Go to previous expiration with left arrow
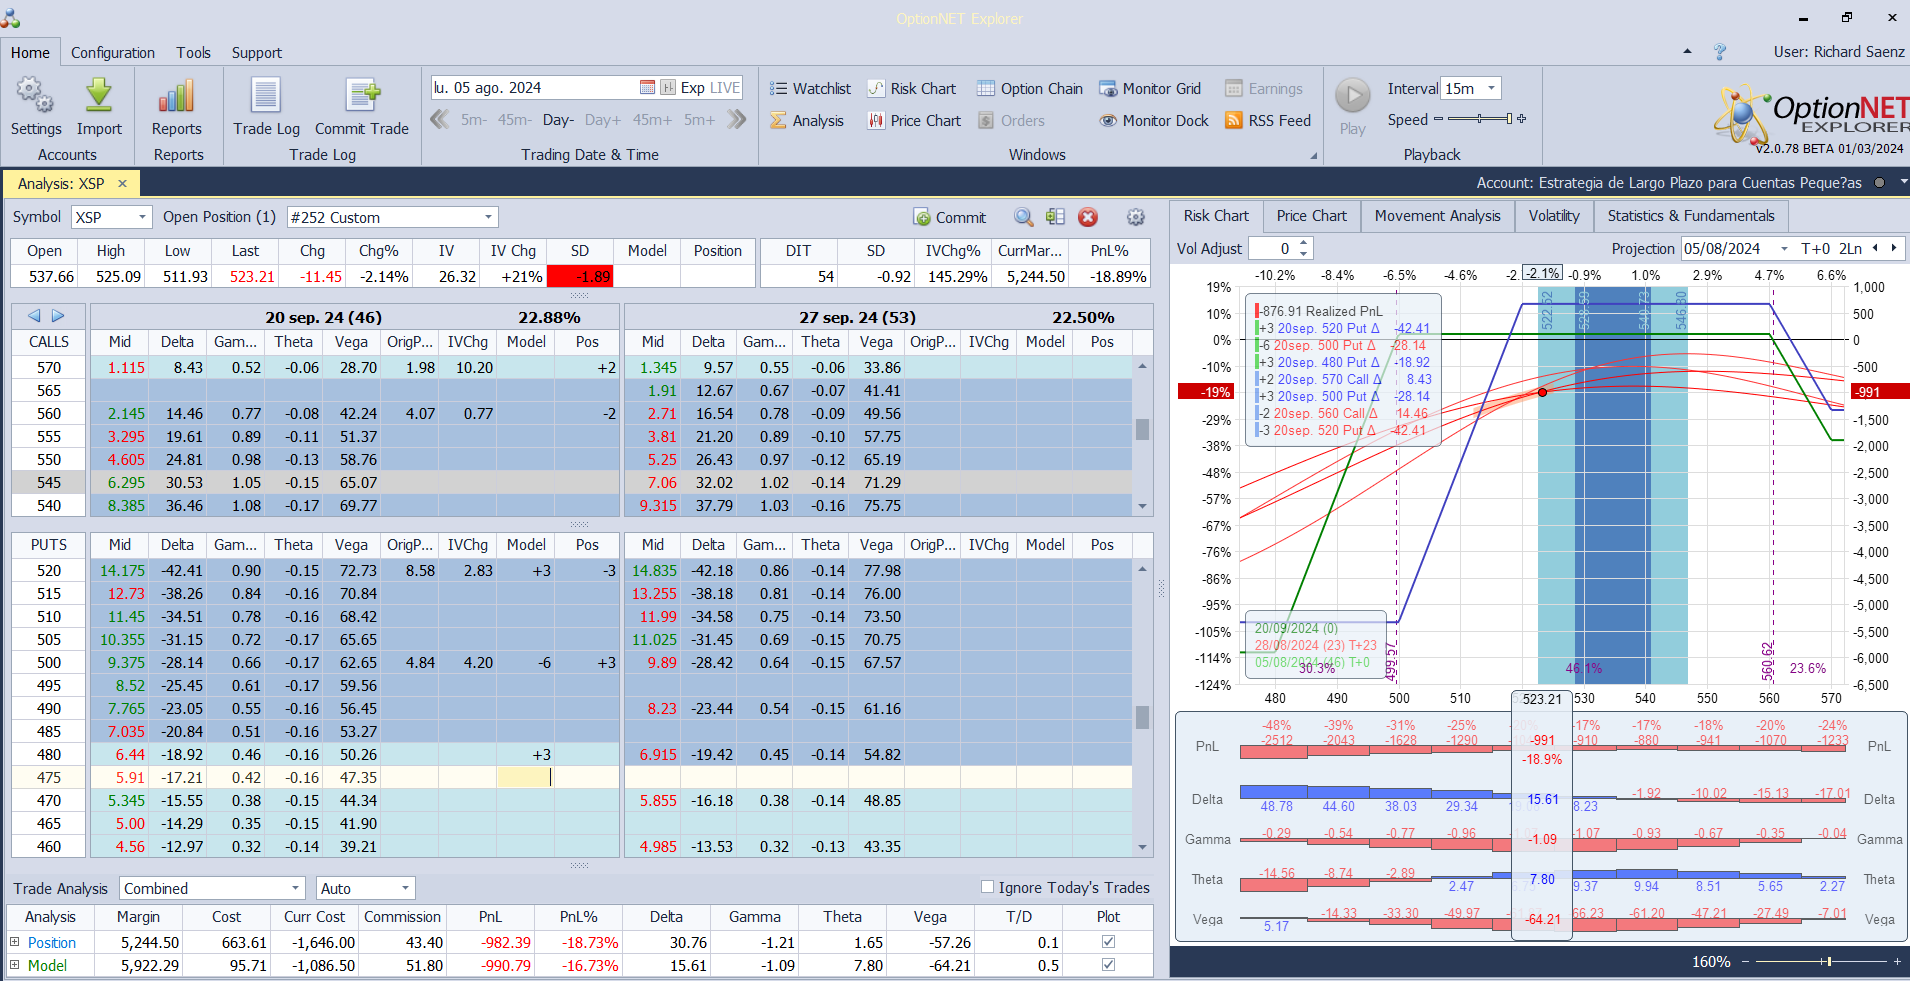 pos(34,316)
